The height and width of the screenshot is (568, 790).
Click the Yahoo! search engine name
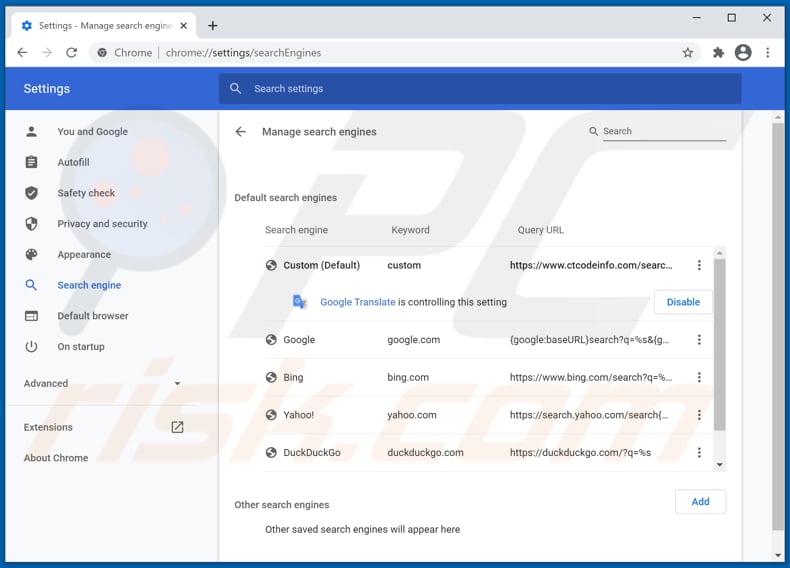[x=298, y=415]
